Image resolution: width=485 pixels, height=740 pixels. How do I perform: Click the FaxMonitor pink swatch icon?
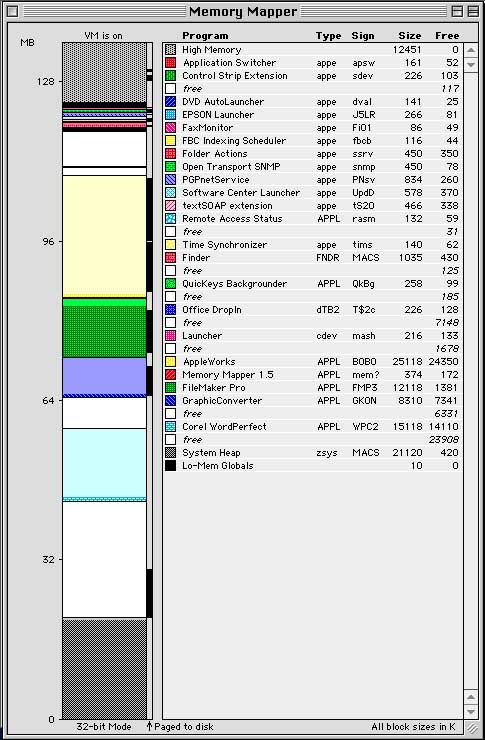pyautogui.click(x=170, y=127)
